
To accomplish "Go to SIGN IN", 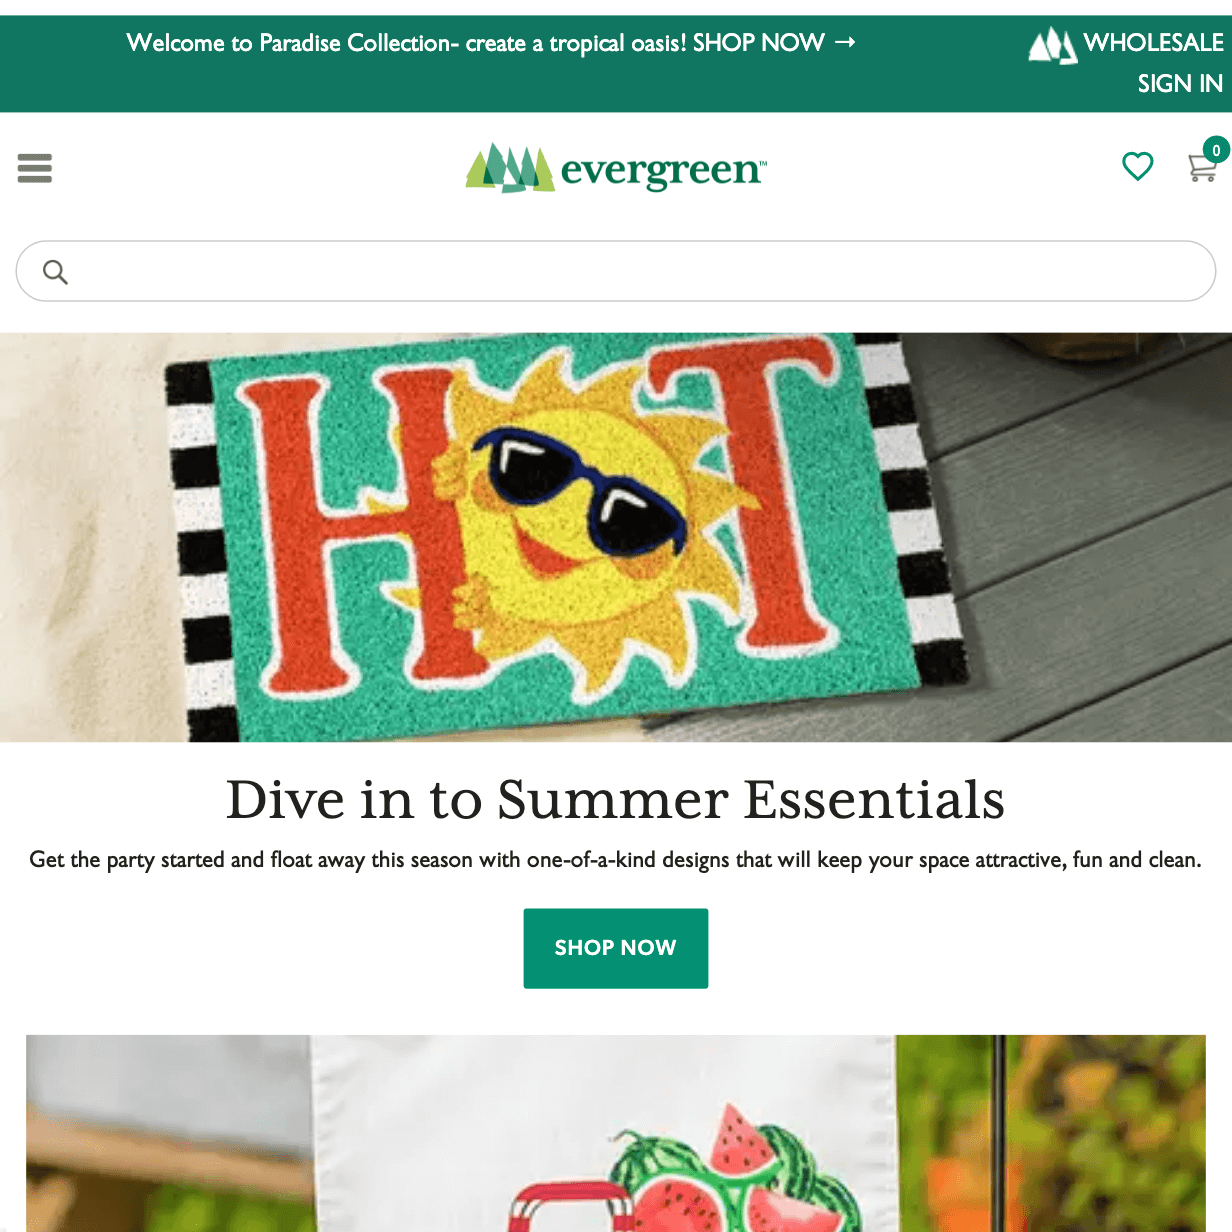I will tap(1180, 84).
